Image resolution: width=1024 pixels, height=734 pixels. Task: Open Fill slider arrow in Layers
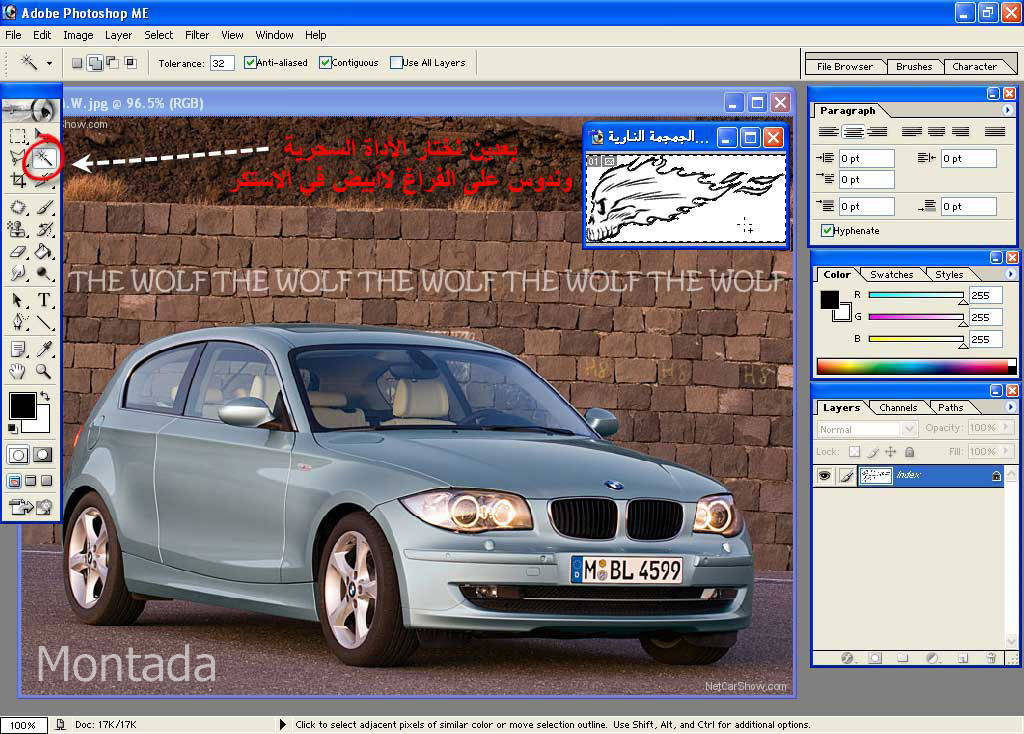coord(1006,451)
